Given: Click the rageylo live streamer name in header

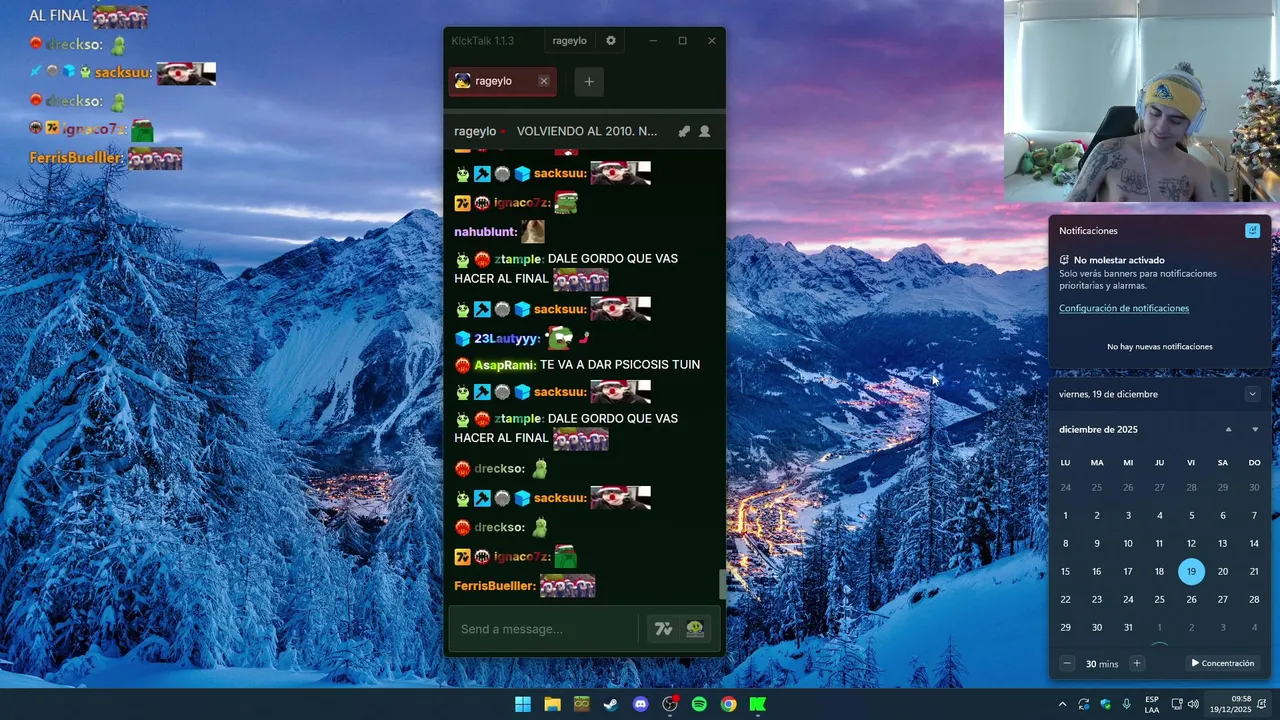Looking at the screenshot, I should click(475, 131).
